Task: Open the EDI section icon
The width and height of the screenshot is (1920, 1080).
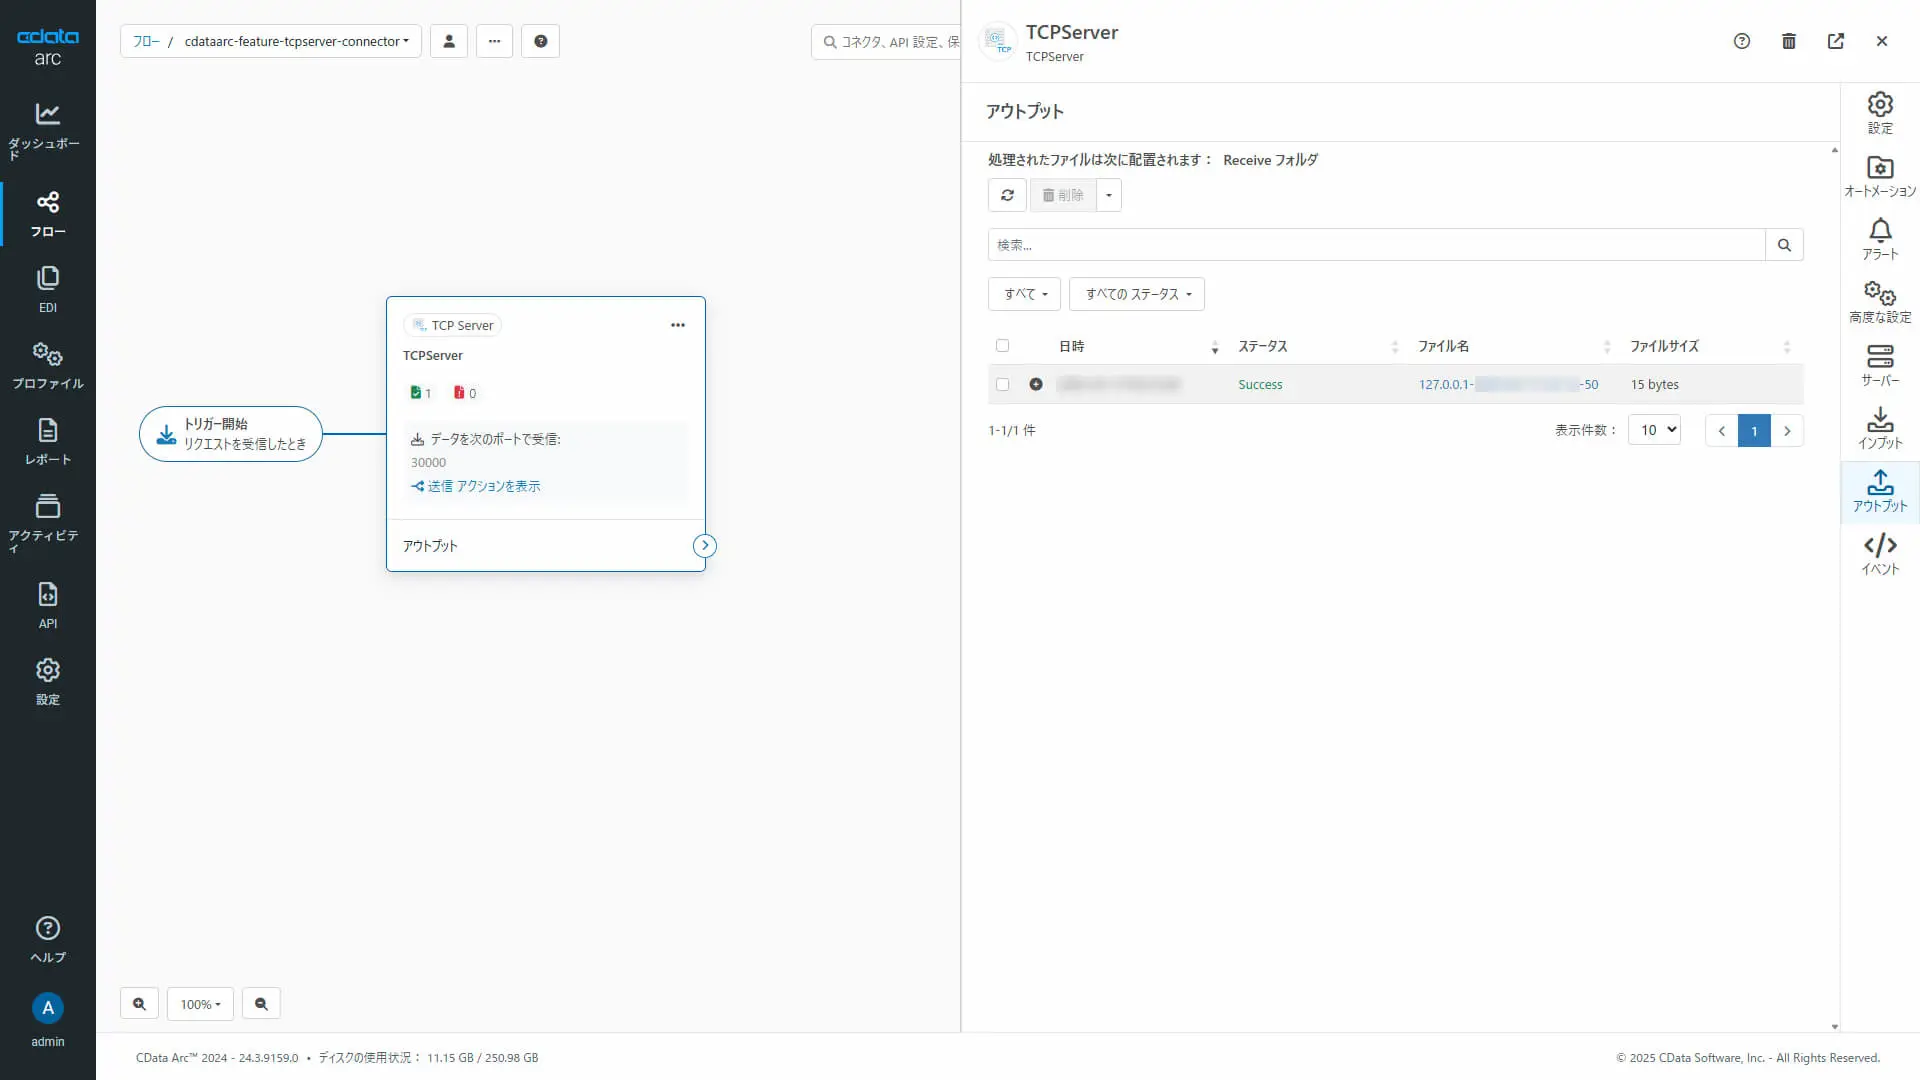Action: click(47, 288)
